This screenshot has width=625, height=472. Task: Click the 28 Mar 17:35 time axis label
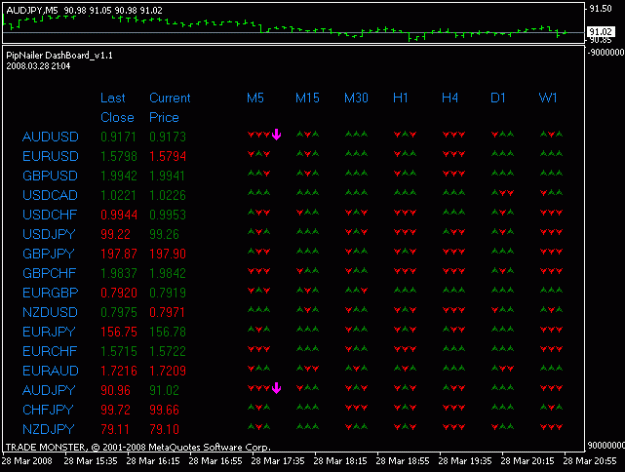(x=278, y=461)
